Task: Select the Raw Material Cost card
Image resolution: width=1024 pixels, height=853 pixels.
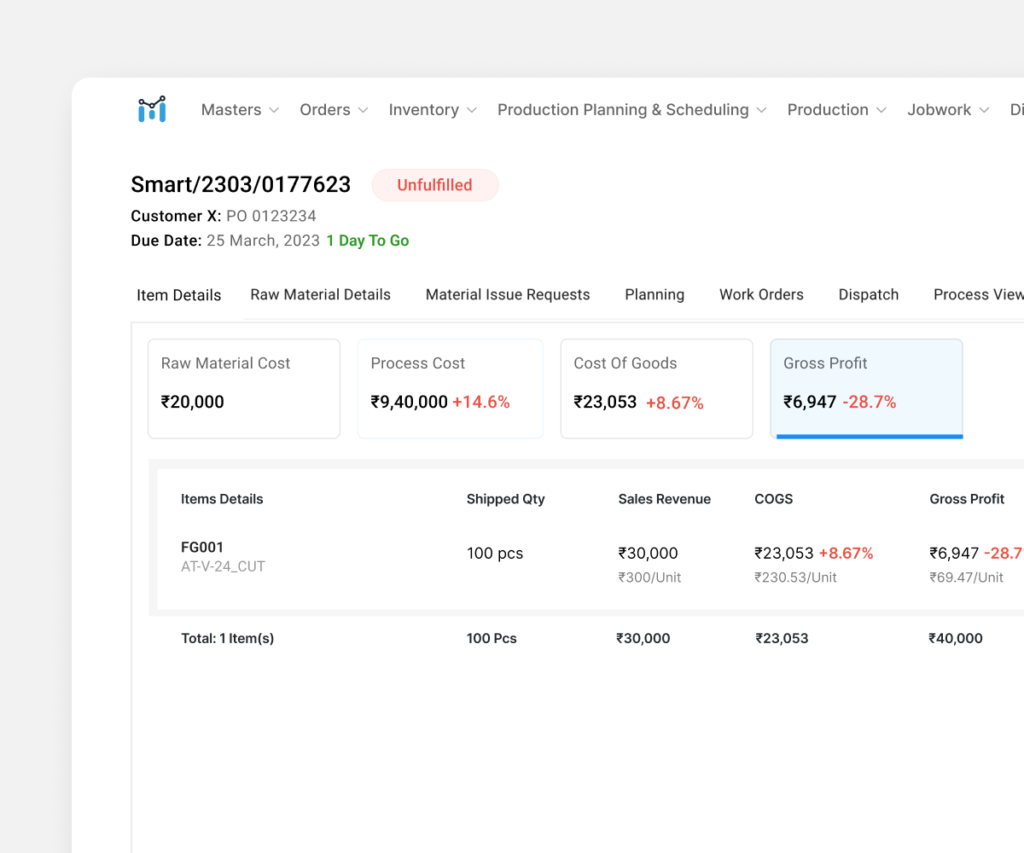Action: [244, 389]
